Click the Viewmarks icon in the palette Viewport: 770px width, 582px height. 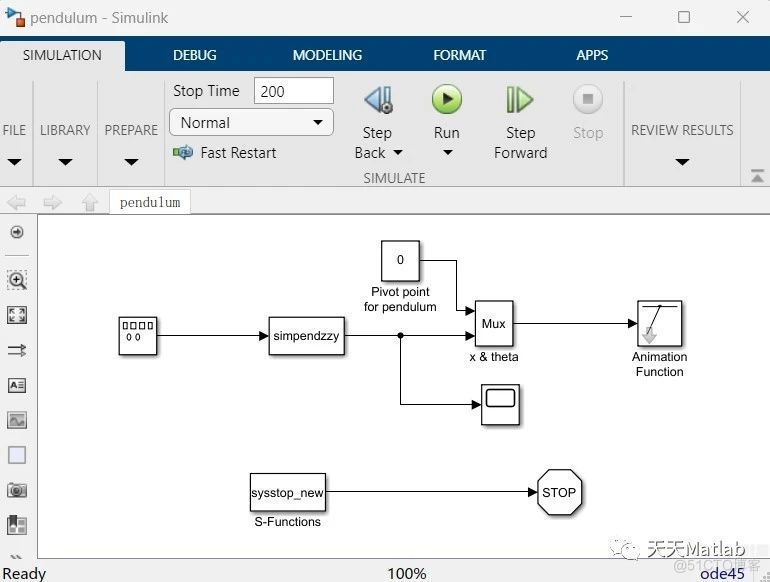pos(17,525)
